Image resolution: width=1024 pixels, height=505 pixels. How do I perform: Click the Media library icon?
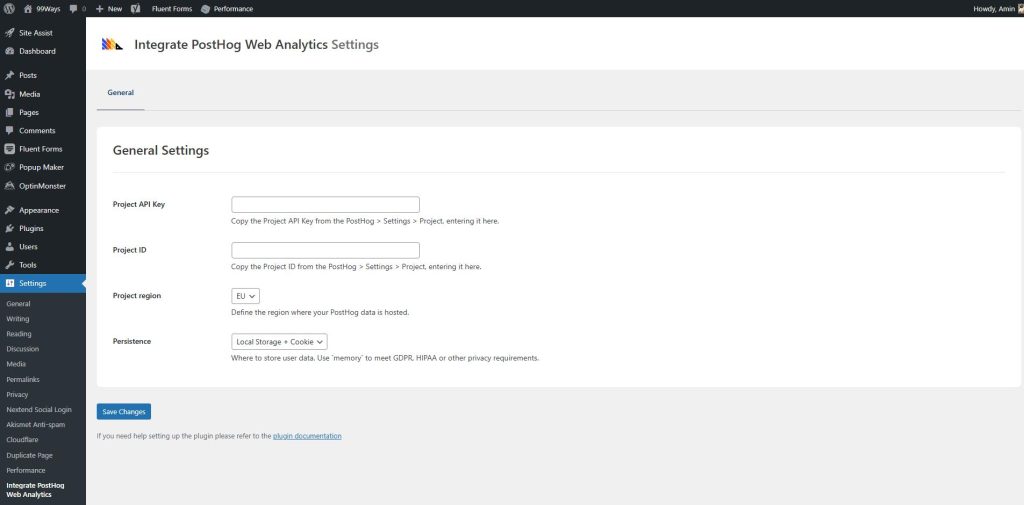click(9, 94)
